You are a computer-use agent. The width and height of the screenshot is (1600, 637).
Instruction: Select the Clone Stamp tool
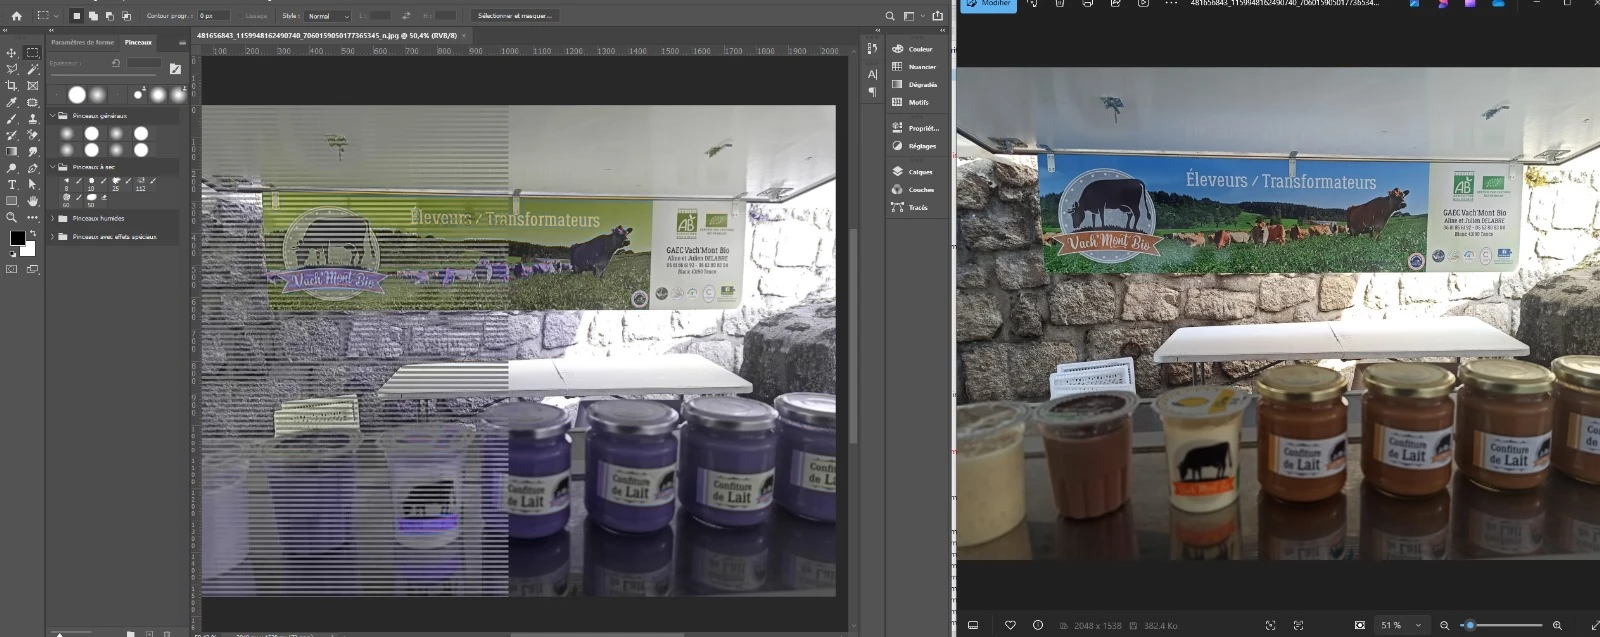(33, 119)
